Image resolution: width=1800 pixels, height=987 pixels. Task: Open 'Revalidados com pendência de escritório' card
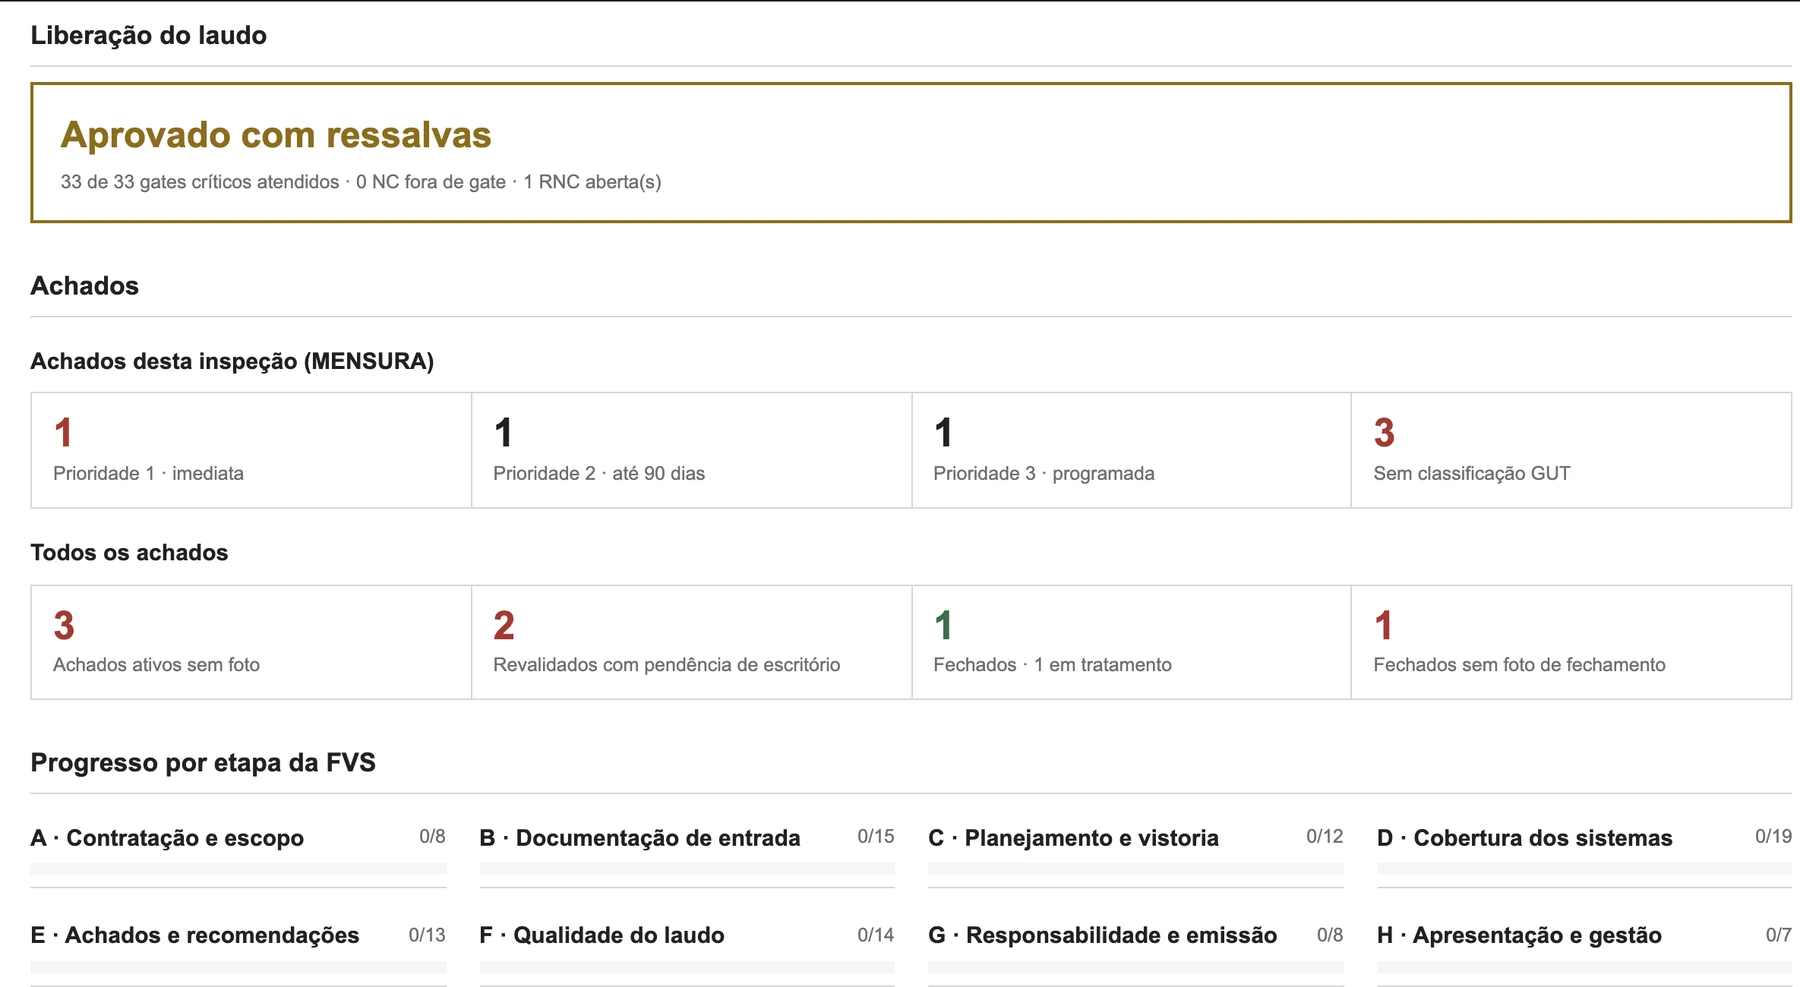tap(691, 642)
